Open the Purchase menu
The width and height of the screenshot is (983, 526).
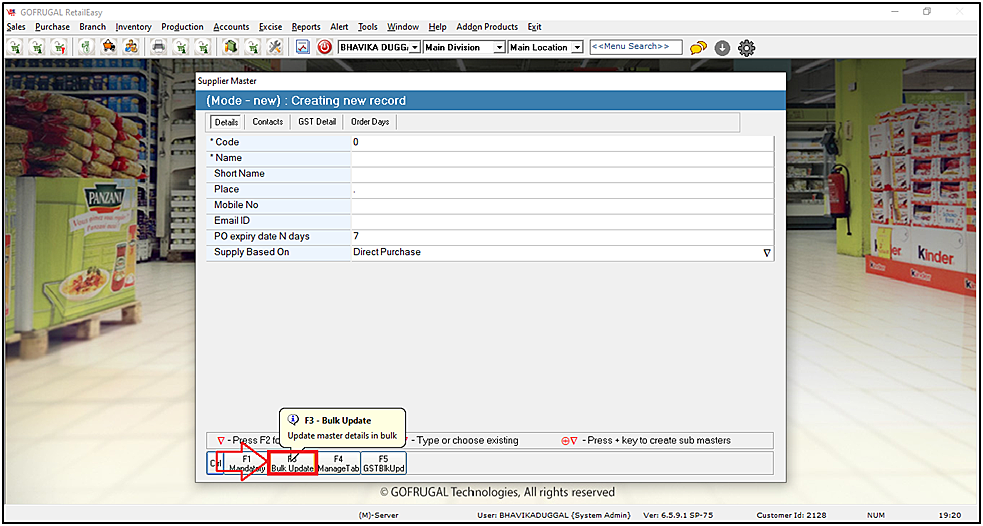point(52,27)
